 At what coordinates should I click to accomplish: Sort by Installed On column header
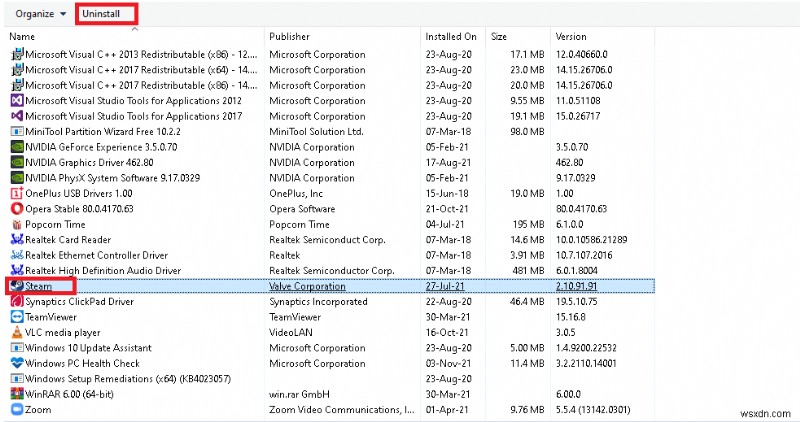click(451, 36)
